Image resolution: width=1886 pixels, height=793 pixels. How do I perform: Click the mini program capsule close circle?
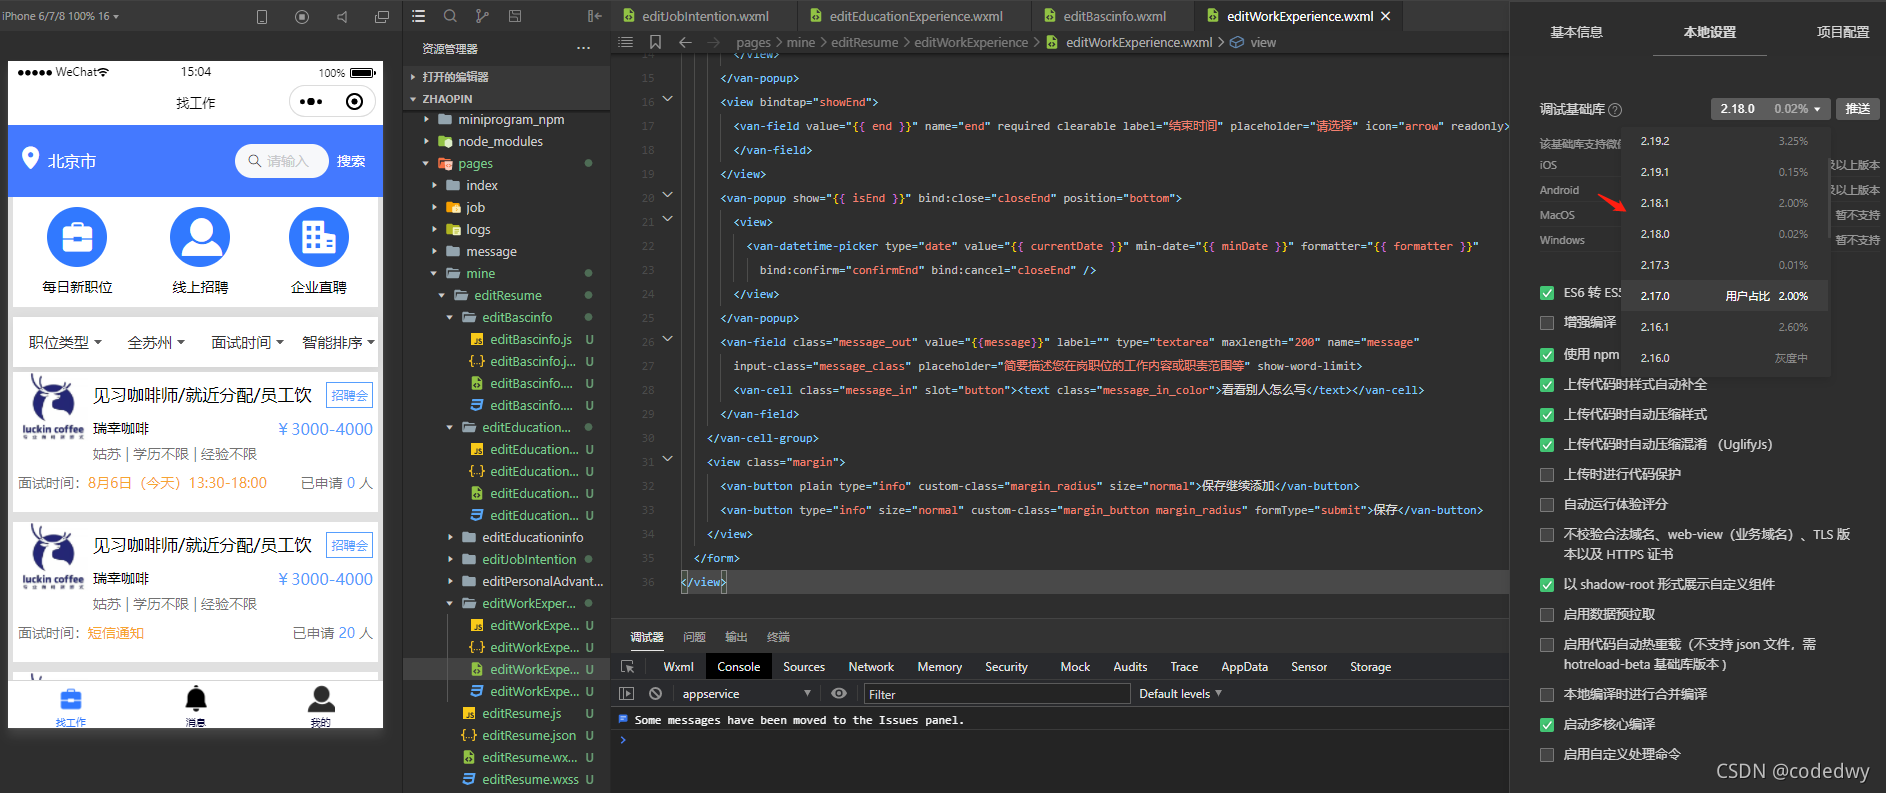(x=354, y=101)
